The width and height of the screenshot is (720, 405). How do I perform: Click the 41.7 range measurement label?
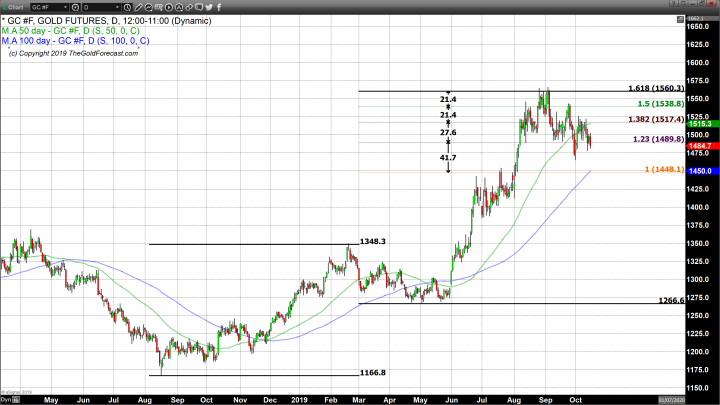tap(448, 158)
